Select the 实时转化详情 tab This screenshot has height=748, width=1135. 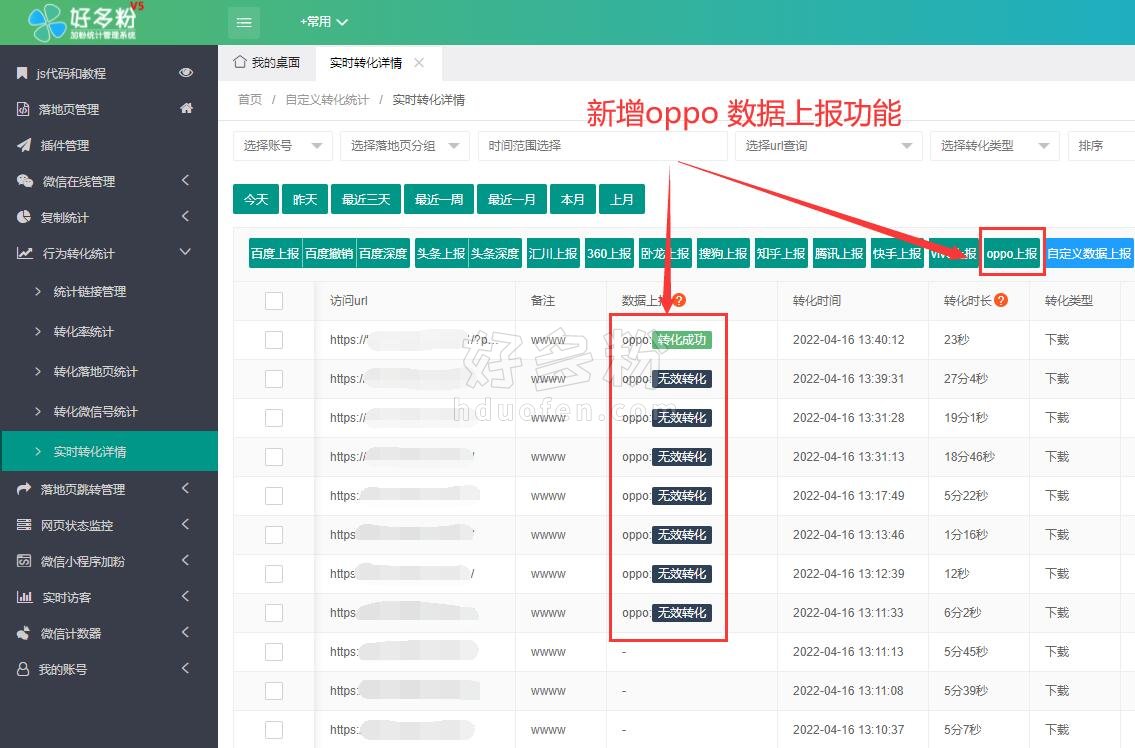pyautogui.click(x=366, y=63)
